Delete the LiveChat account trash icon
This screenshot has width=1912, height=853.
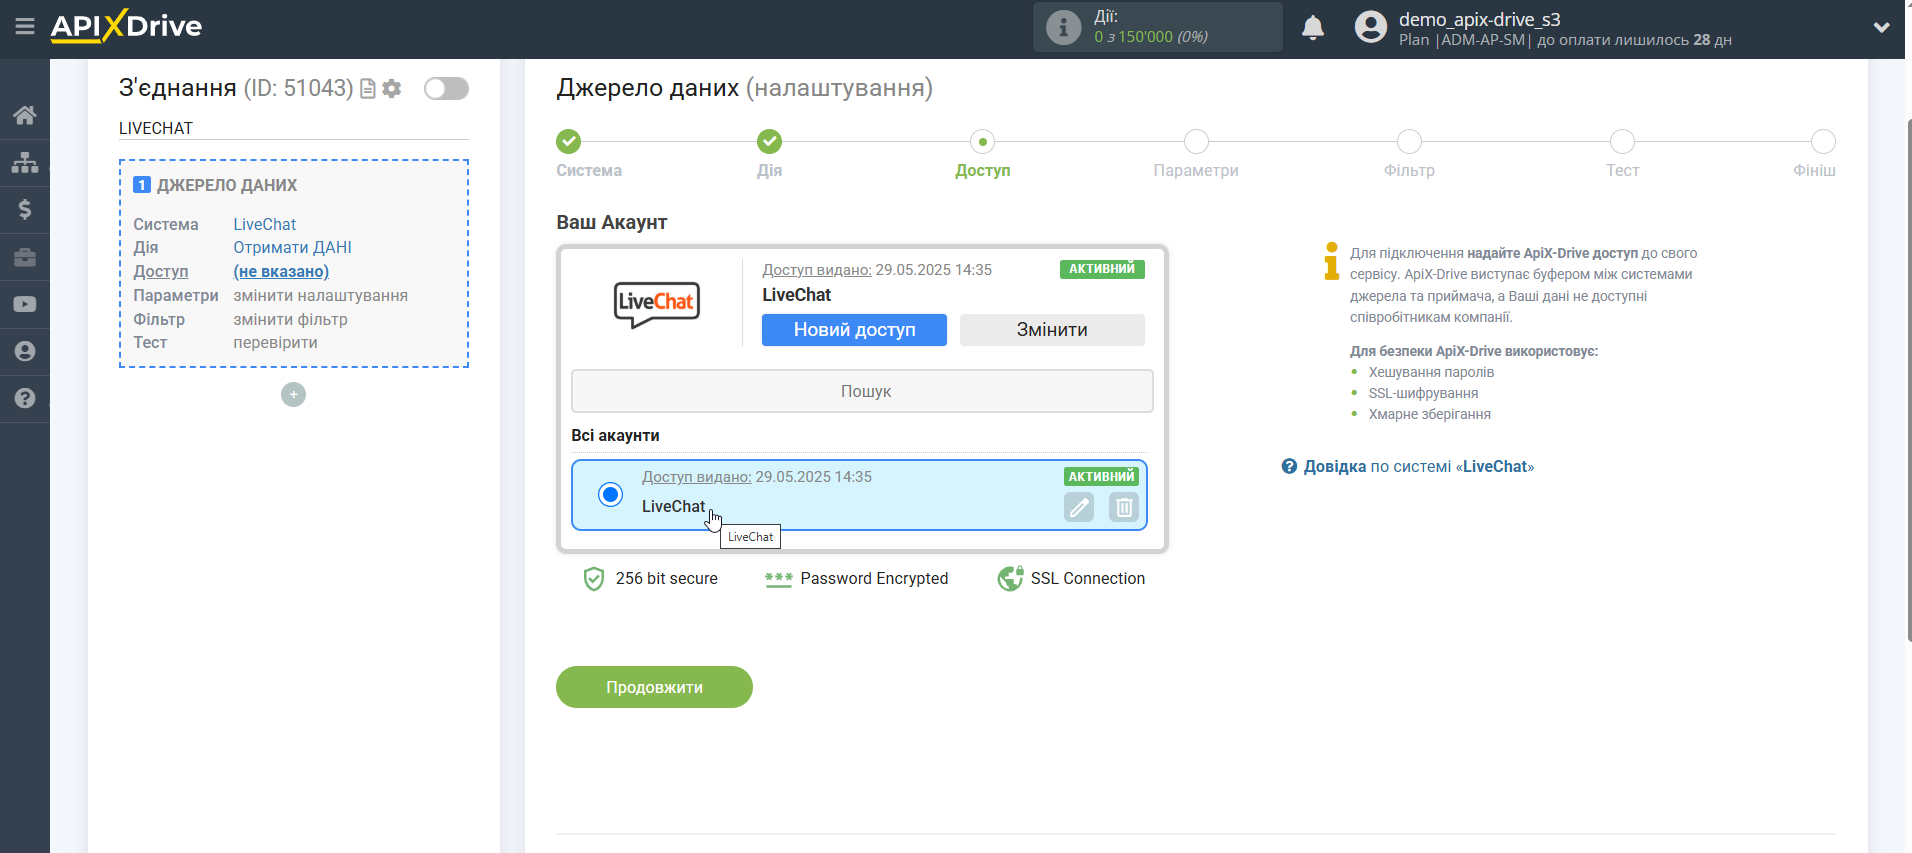pos(1124,507)
